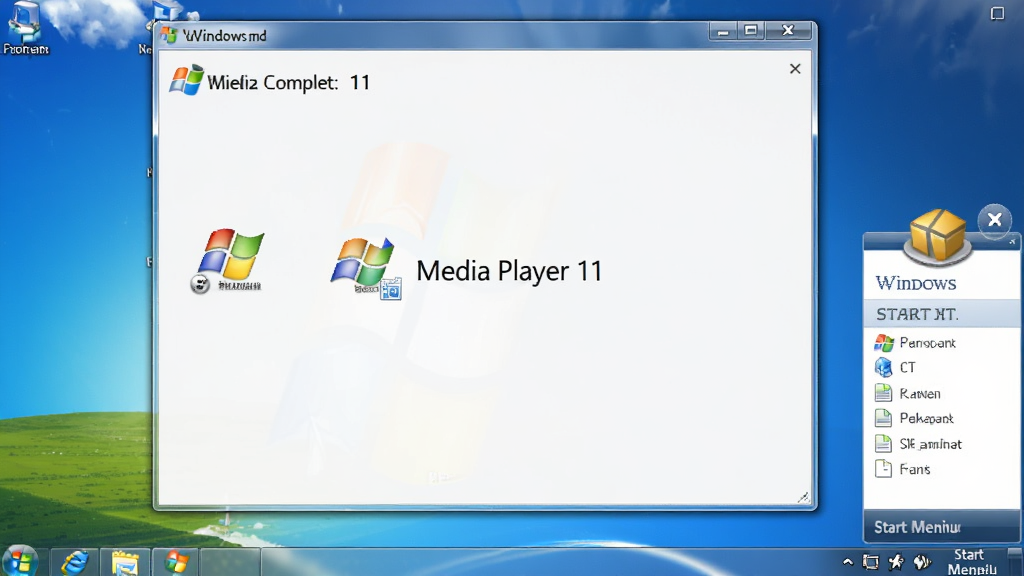The image size is (1024, 576).
Task: Select the 'START HT.' header
Action: click(942, 314)
